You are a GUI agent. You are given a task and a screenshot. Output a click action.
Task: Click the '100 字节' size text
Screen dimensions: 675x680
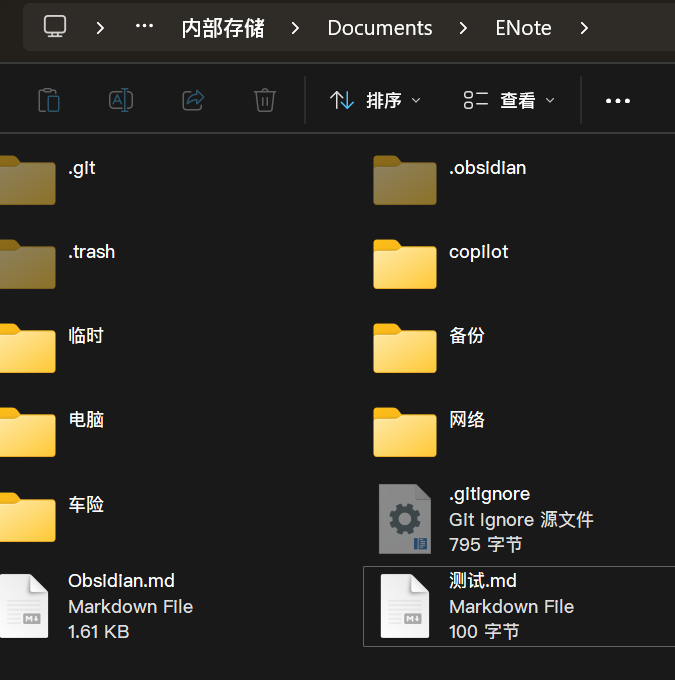484,632
